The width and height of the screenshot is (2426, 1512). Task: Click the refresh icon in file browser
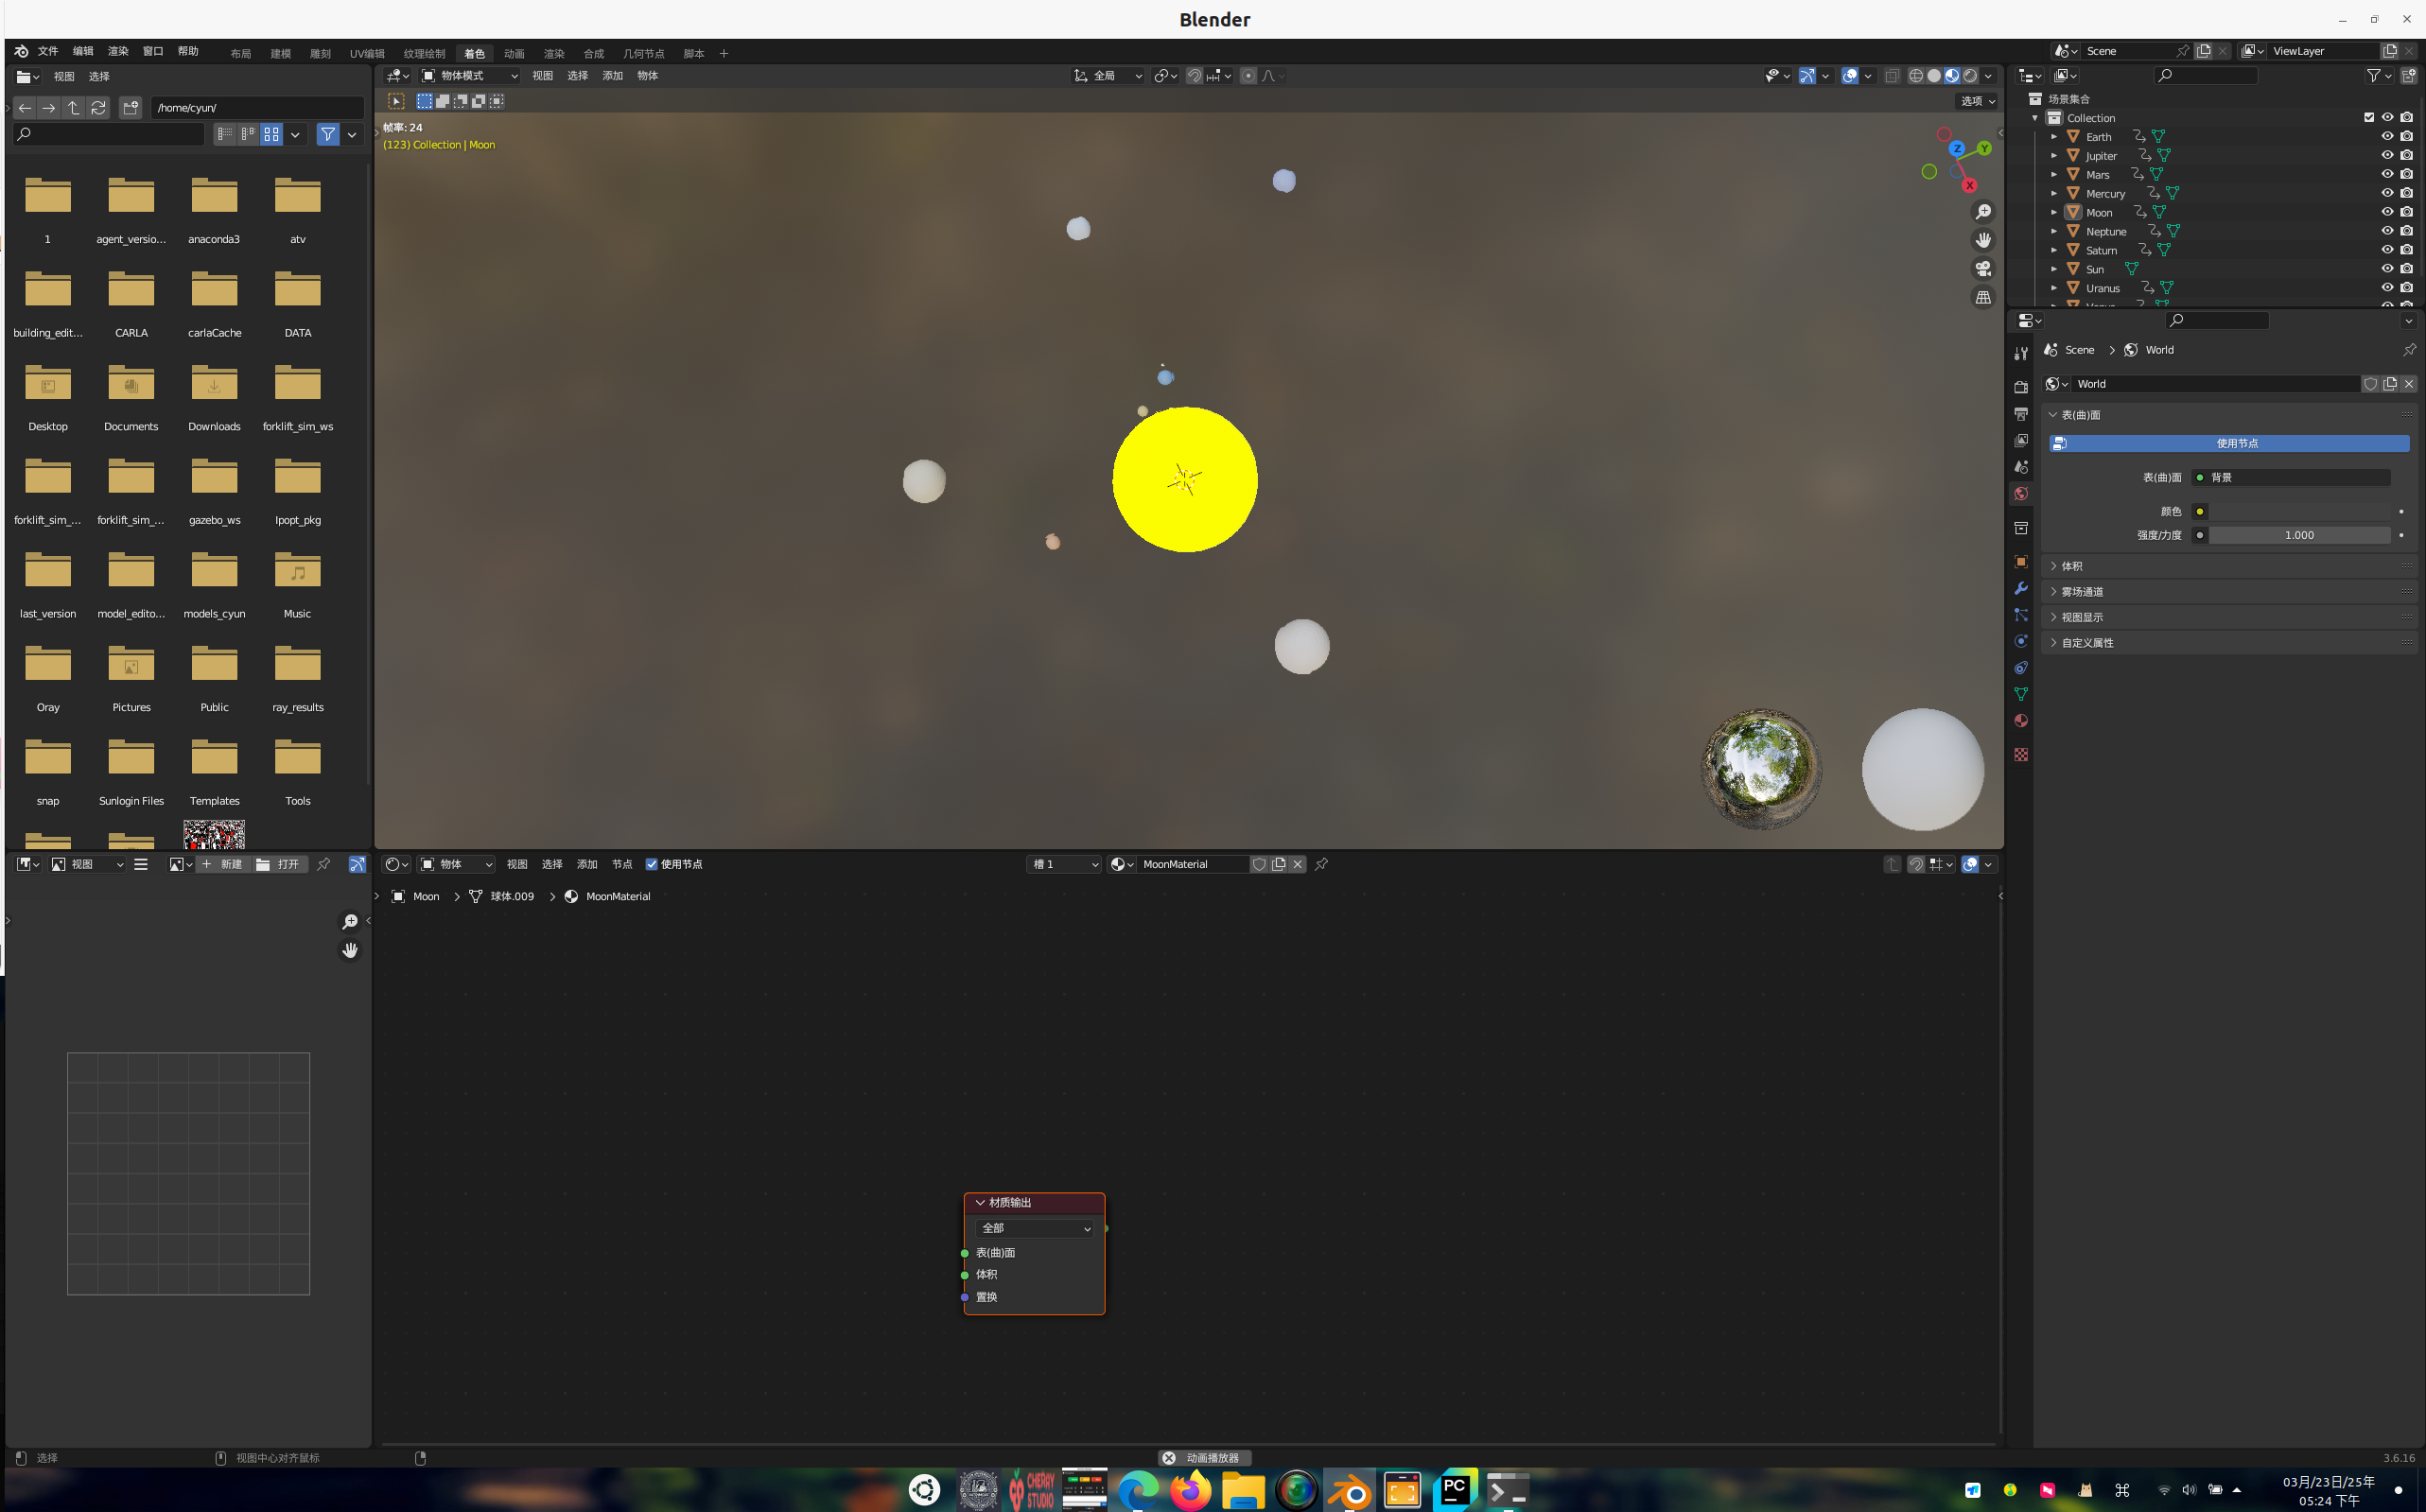(x=98, y=107)
